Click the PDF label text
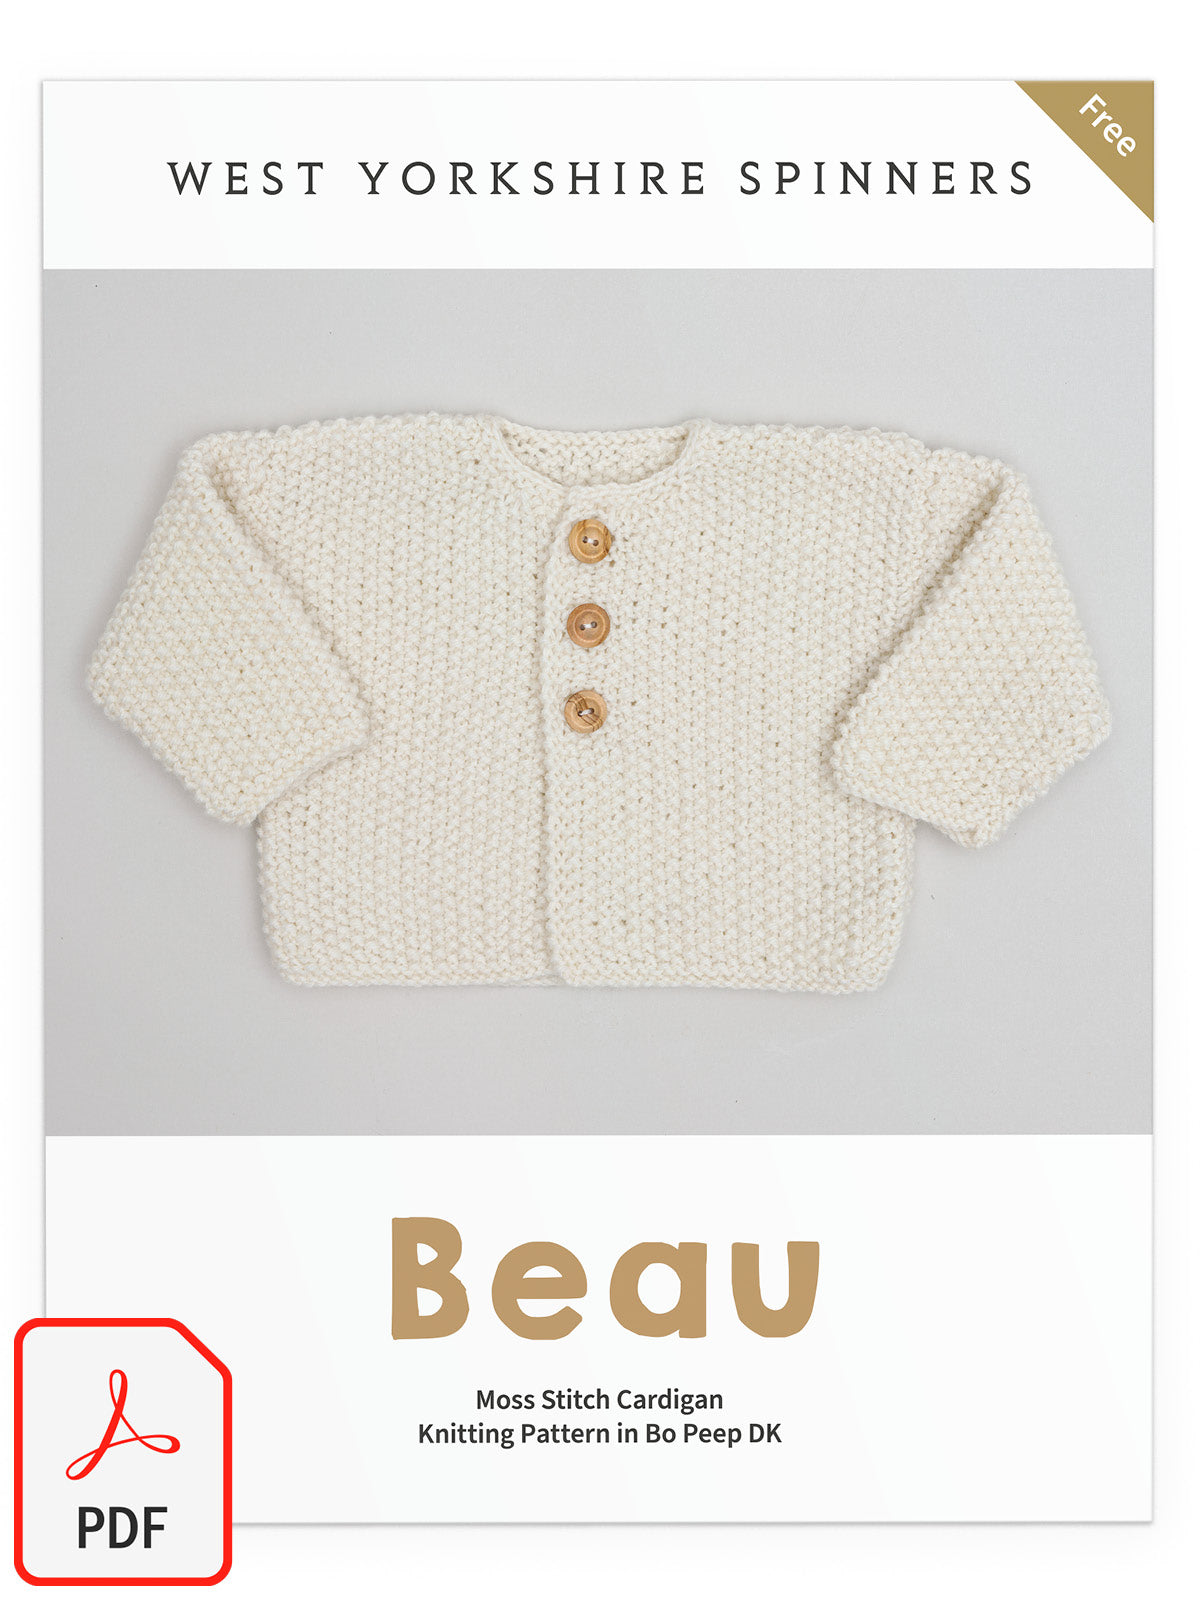The height and width of the screenshot is (1600, 1200). (x=122, y=1528)
